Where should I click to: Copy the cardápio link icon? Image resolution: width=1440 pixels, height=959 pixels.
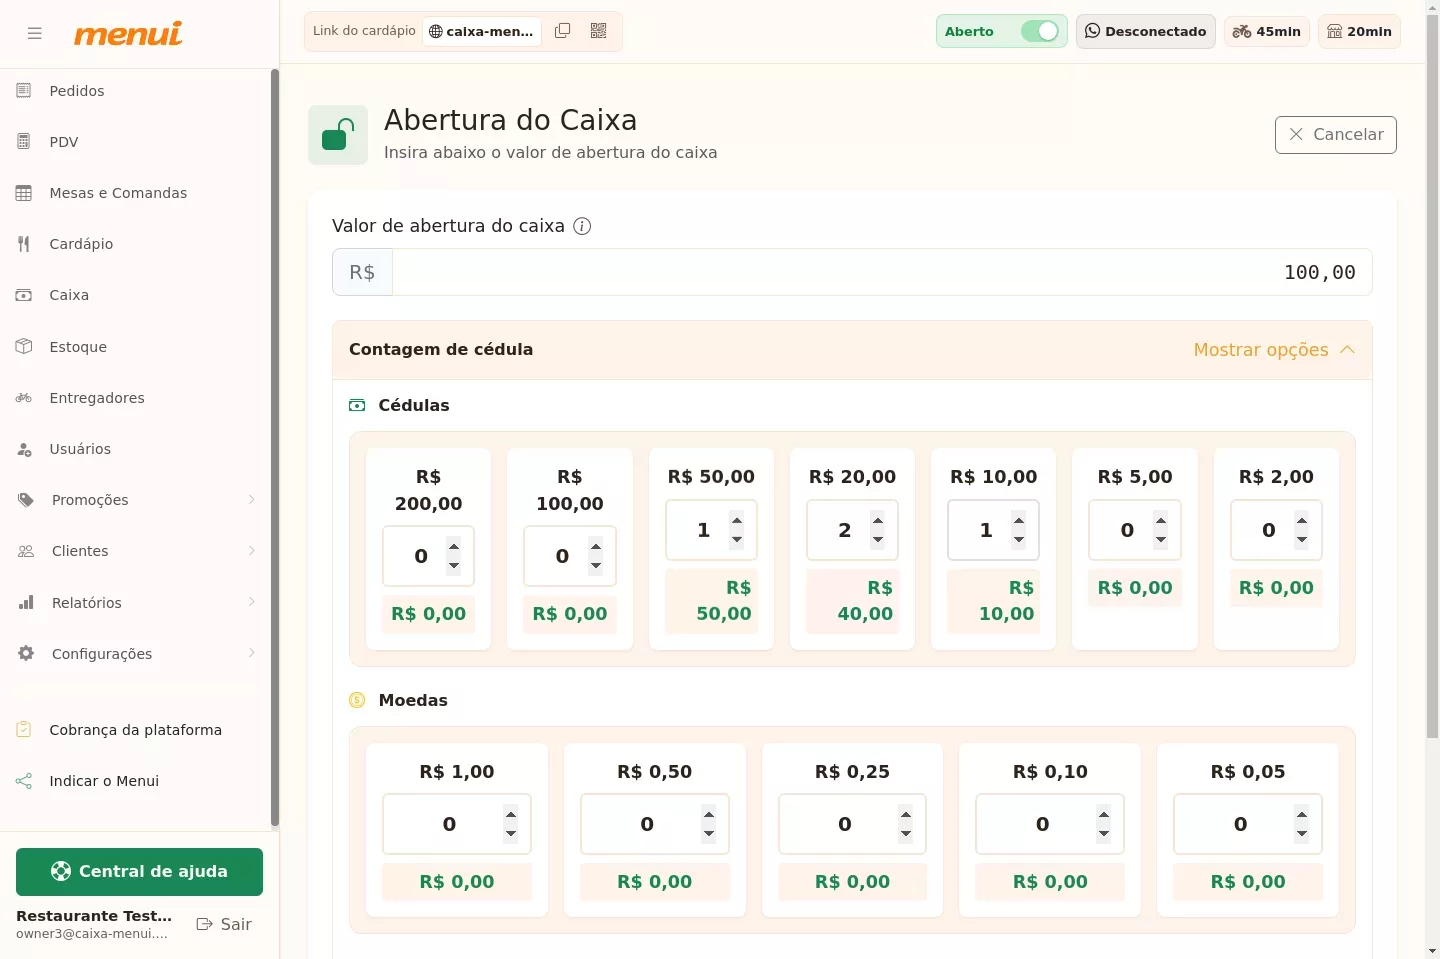(563, 31)
